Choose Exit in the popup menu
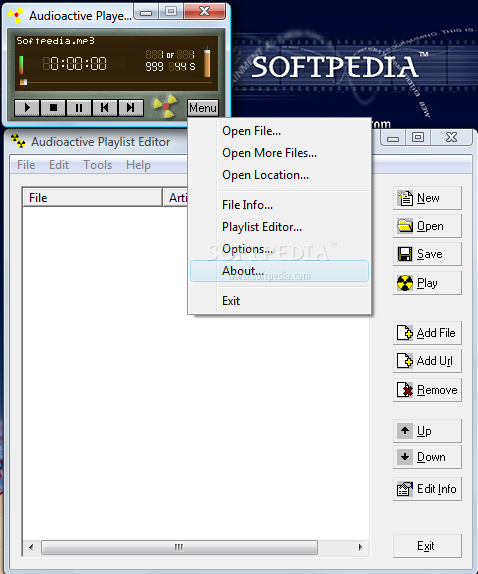 (279, 301)
